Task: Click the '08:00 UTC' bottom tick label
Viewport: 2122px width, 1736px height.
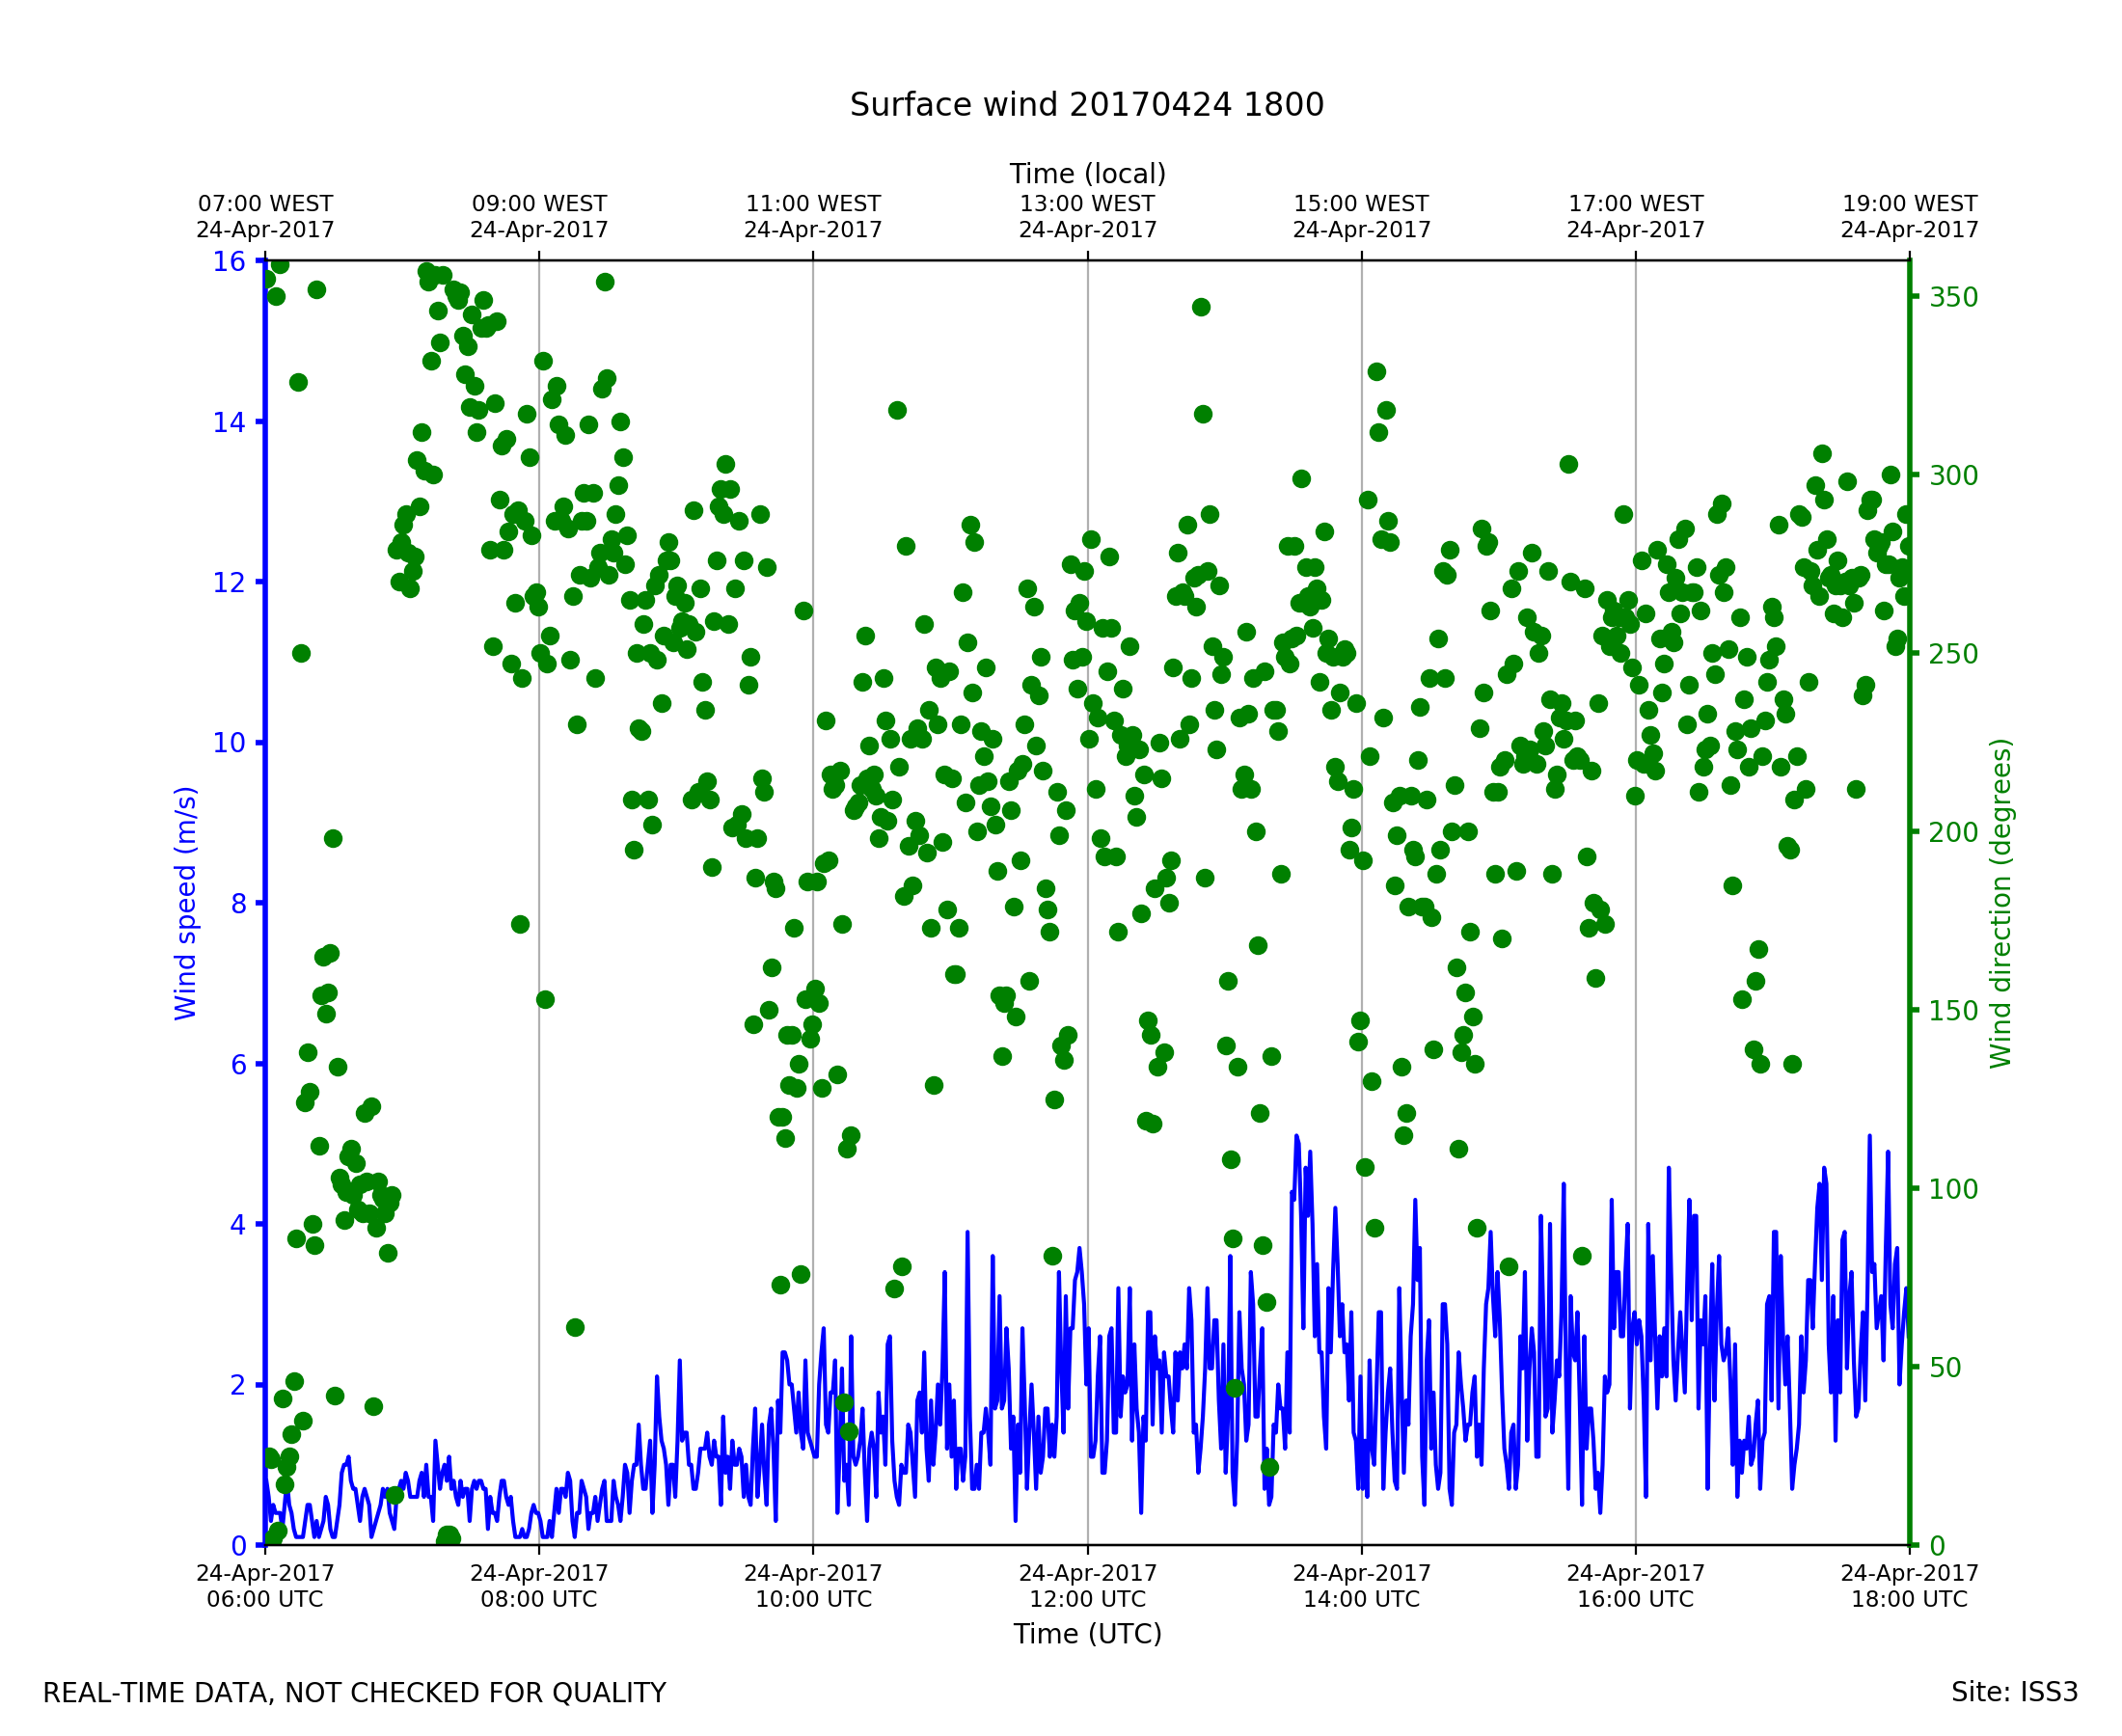Action: (x=539, y=1599)
